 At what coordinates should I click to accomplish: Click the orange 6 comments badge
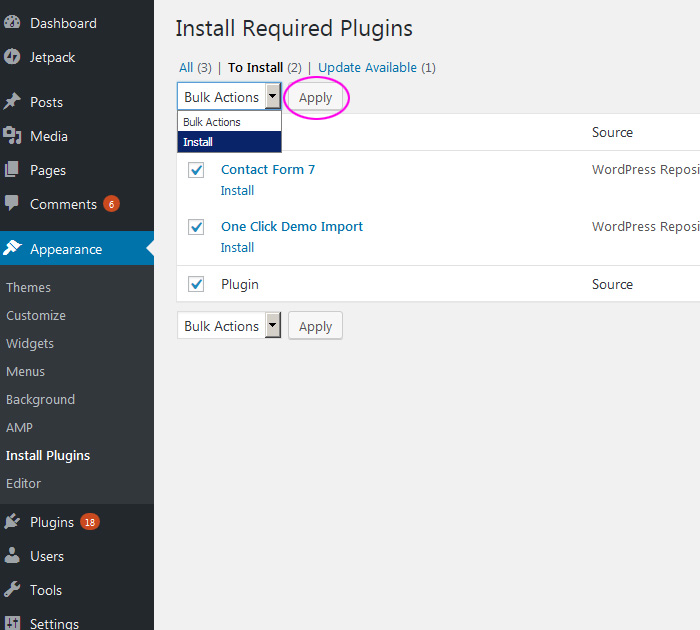pyautogui.click(x=112, y=204)
